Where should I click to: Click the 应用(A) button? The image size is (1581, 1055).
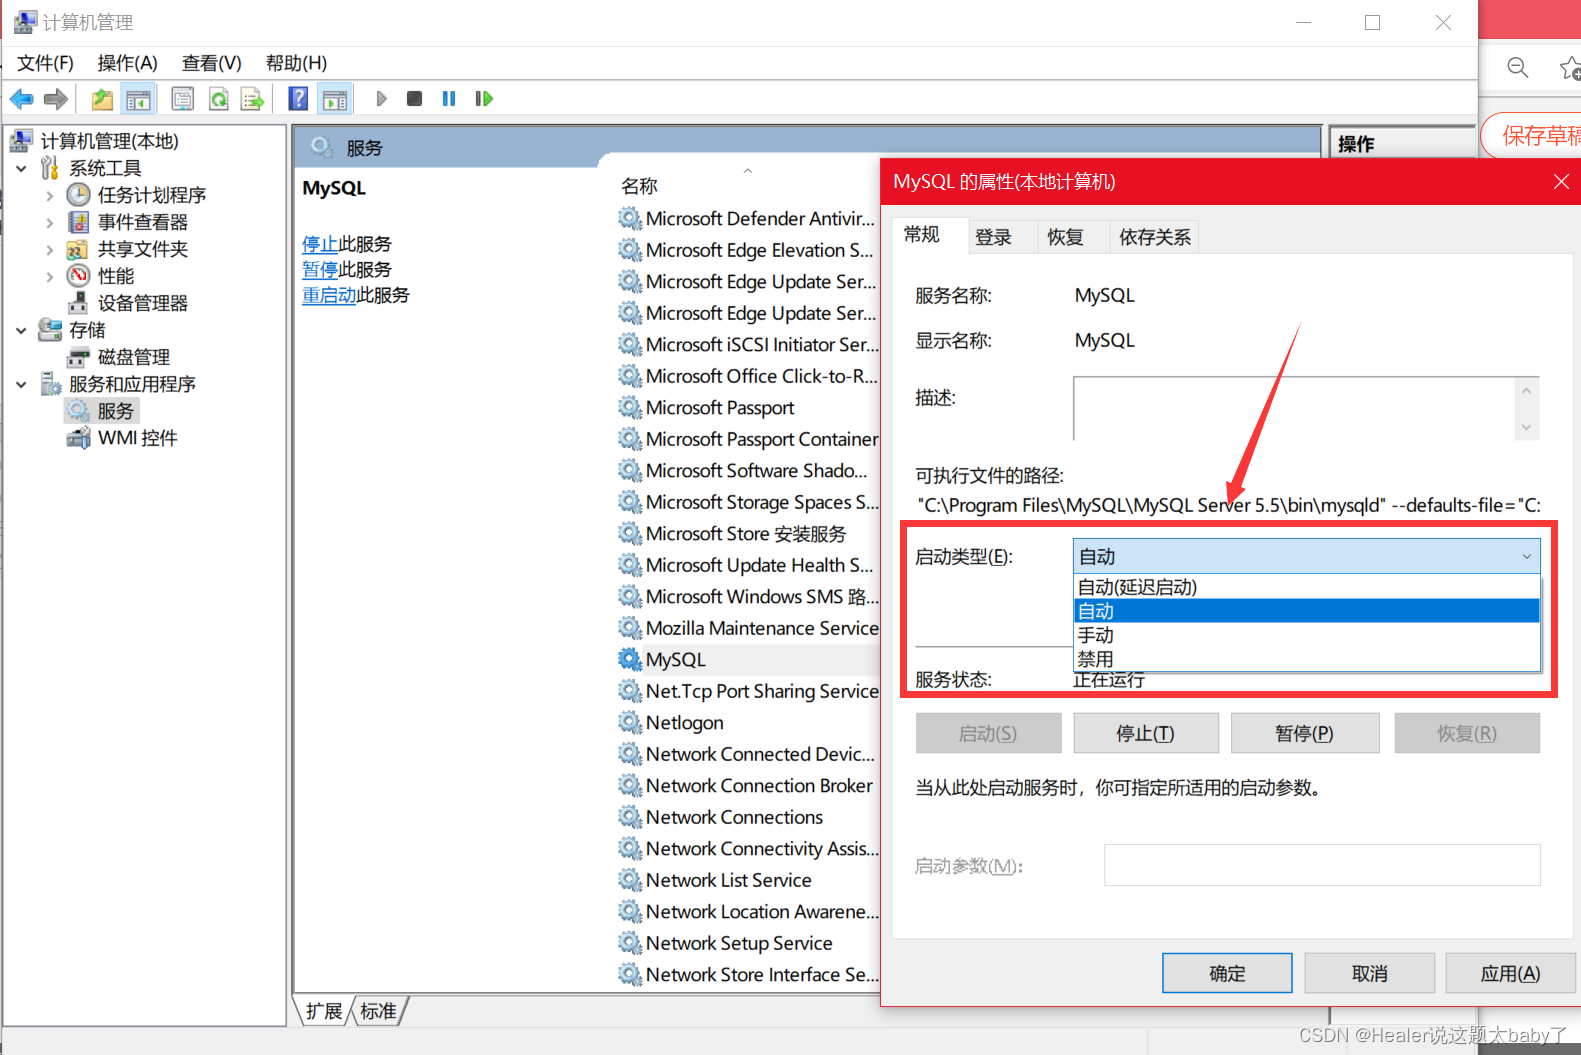[1510, 973]
